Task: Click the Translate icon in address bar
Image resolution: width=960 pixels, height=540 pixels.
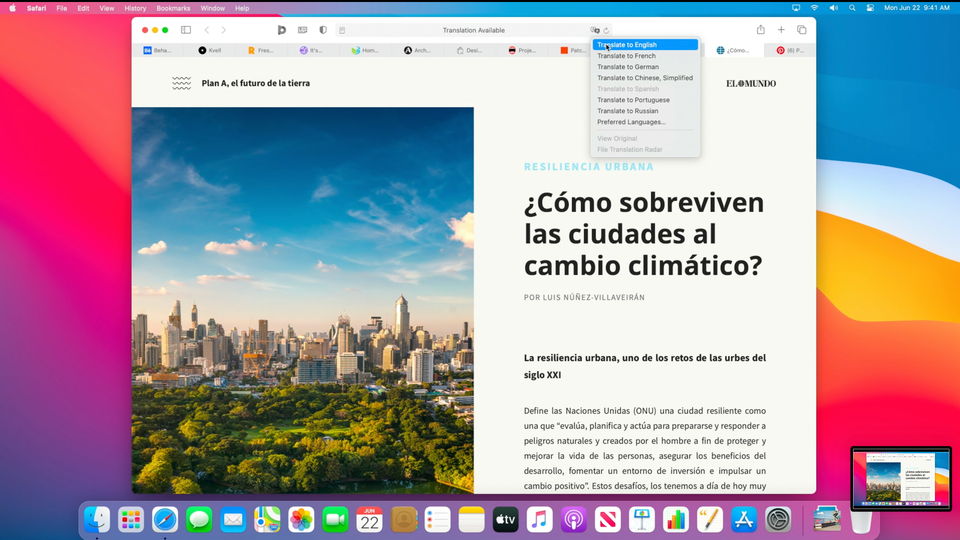Action: point(594,30)
